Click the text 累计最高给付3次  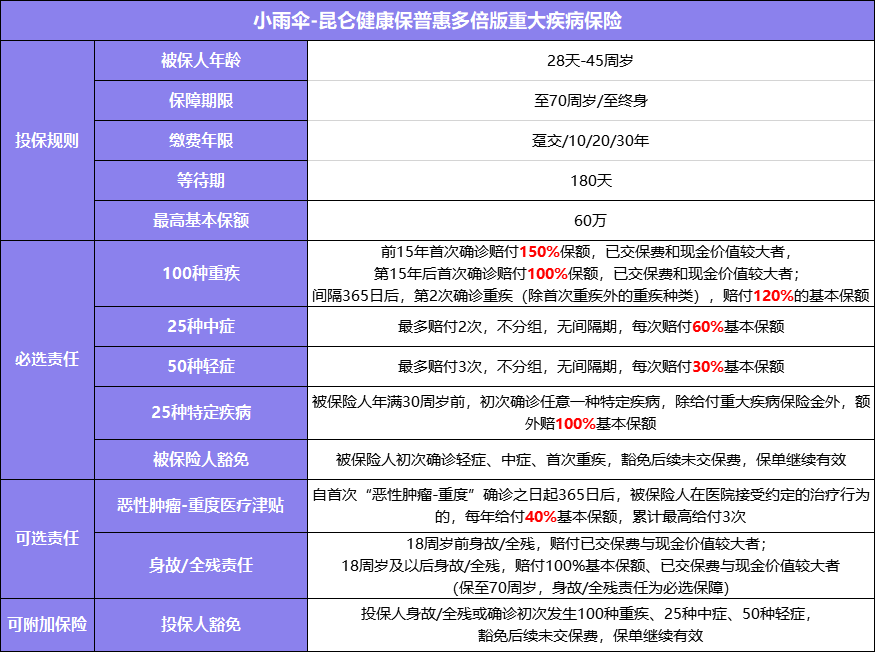pyautogui.click(x=689, y=517)
